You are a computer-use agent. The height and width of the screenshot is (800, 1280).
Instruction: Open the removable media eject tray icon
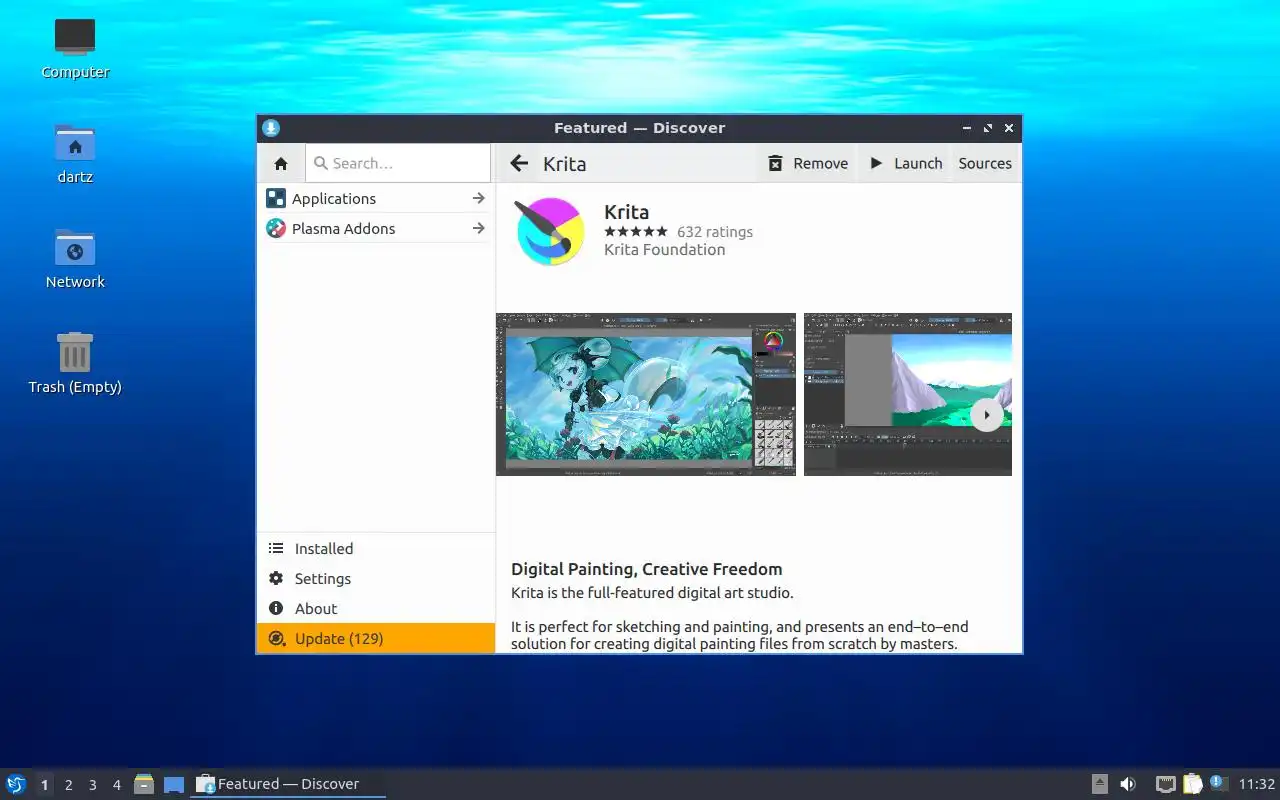[x=1099, y=784]
